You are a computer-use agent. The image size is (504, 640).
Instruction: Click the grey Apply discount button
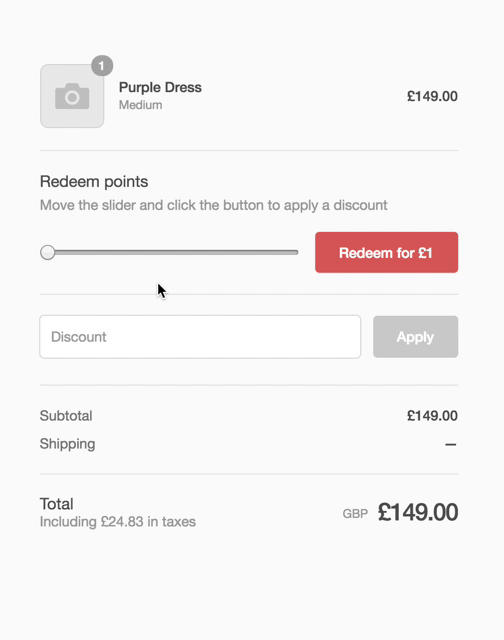[x=415, y=337]
